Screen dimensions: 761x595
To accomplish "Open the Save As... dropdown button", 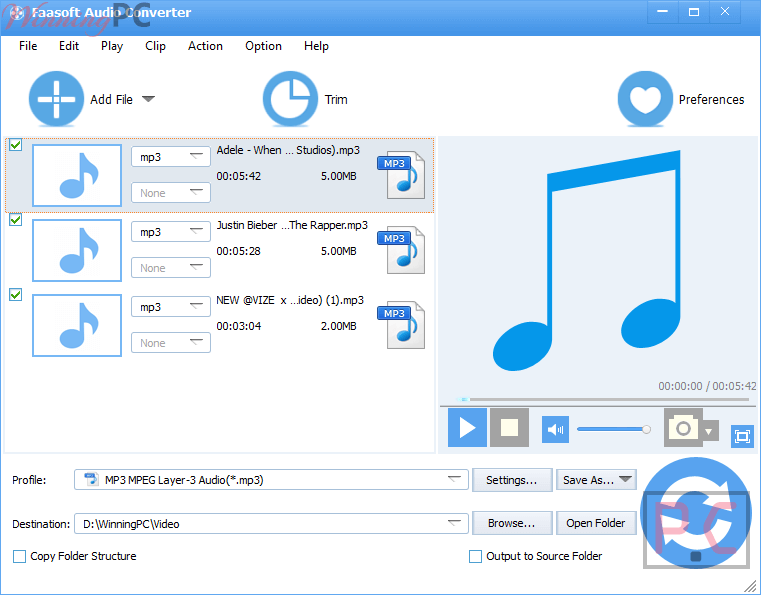I will click(596, 480).
